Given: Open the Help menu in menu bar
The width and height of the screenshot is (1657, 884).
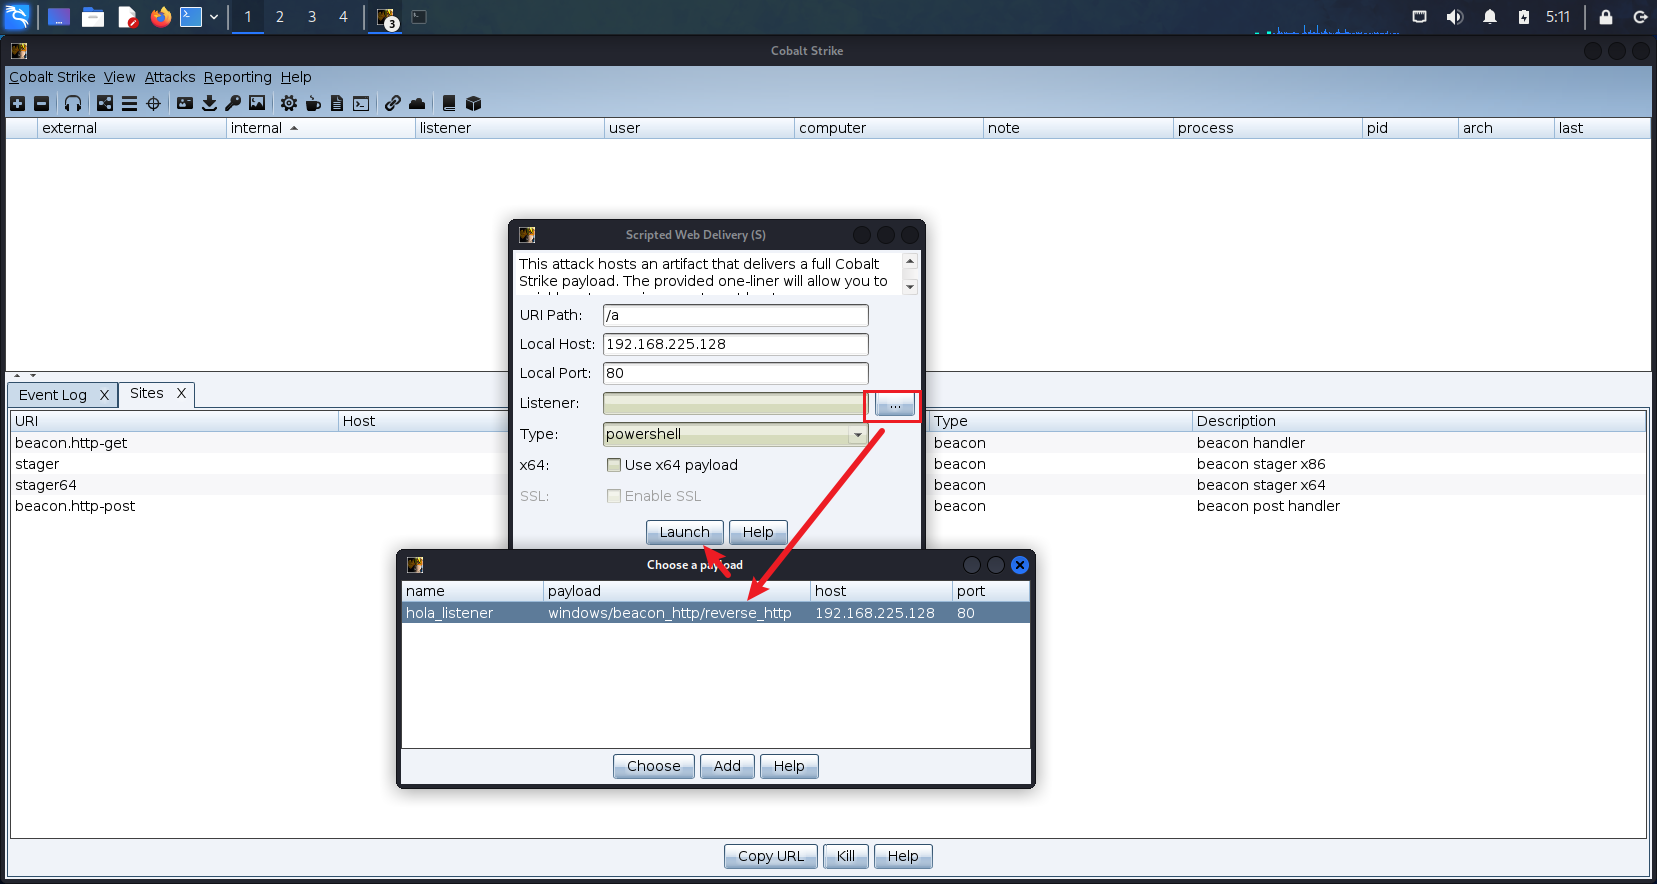Looking at the screenshot, I should (x=296, y=77).
